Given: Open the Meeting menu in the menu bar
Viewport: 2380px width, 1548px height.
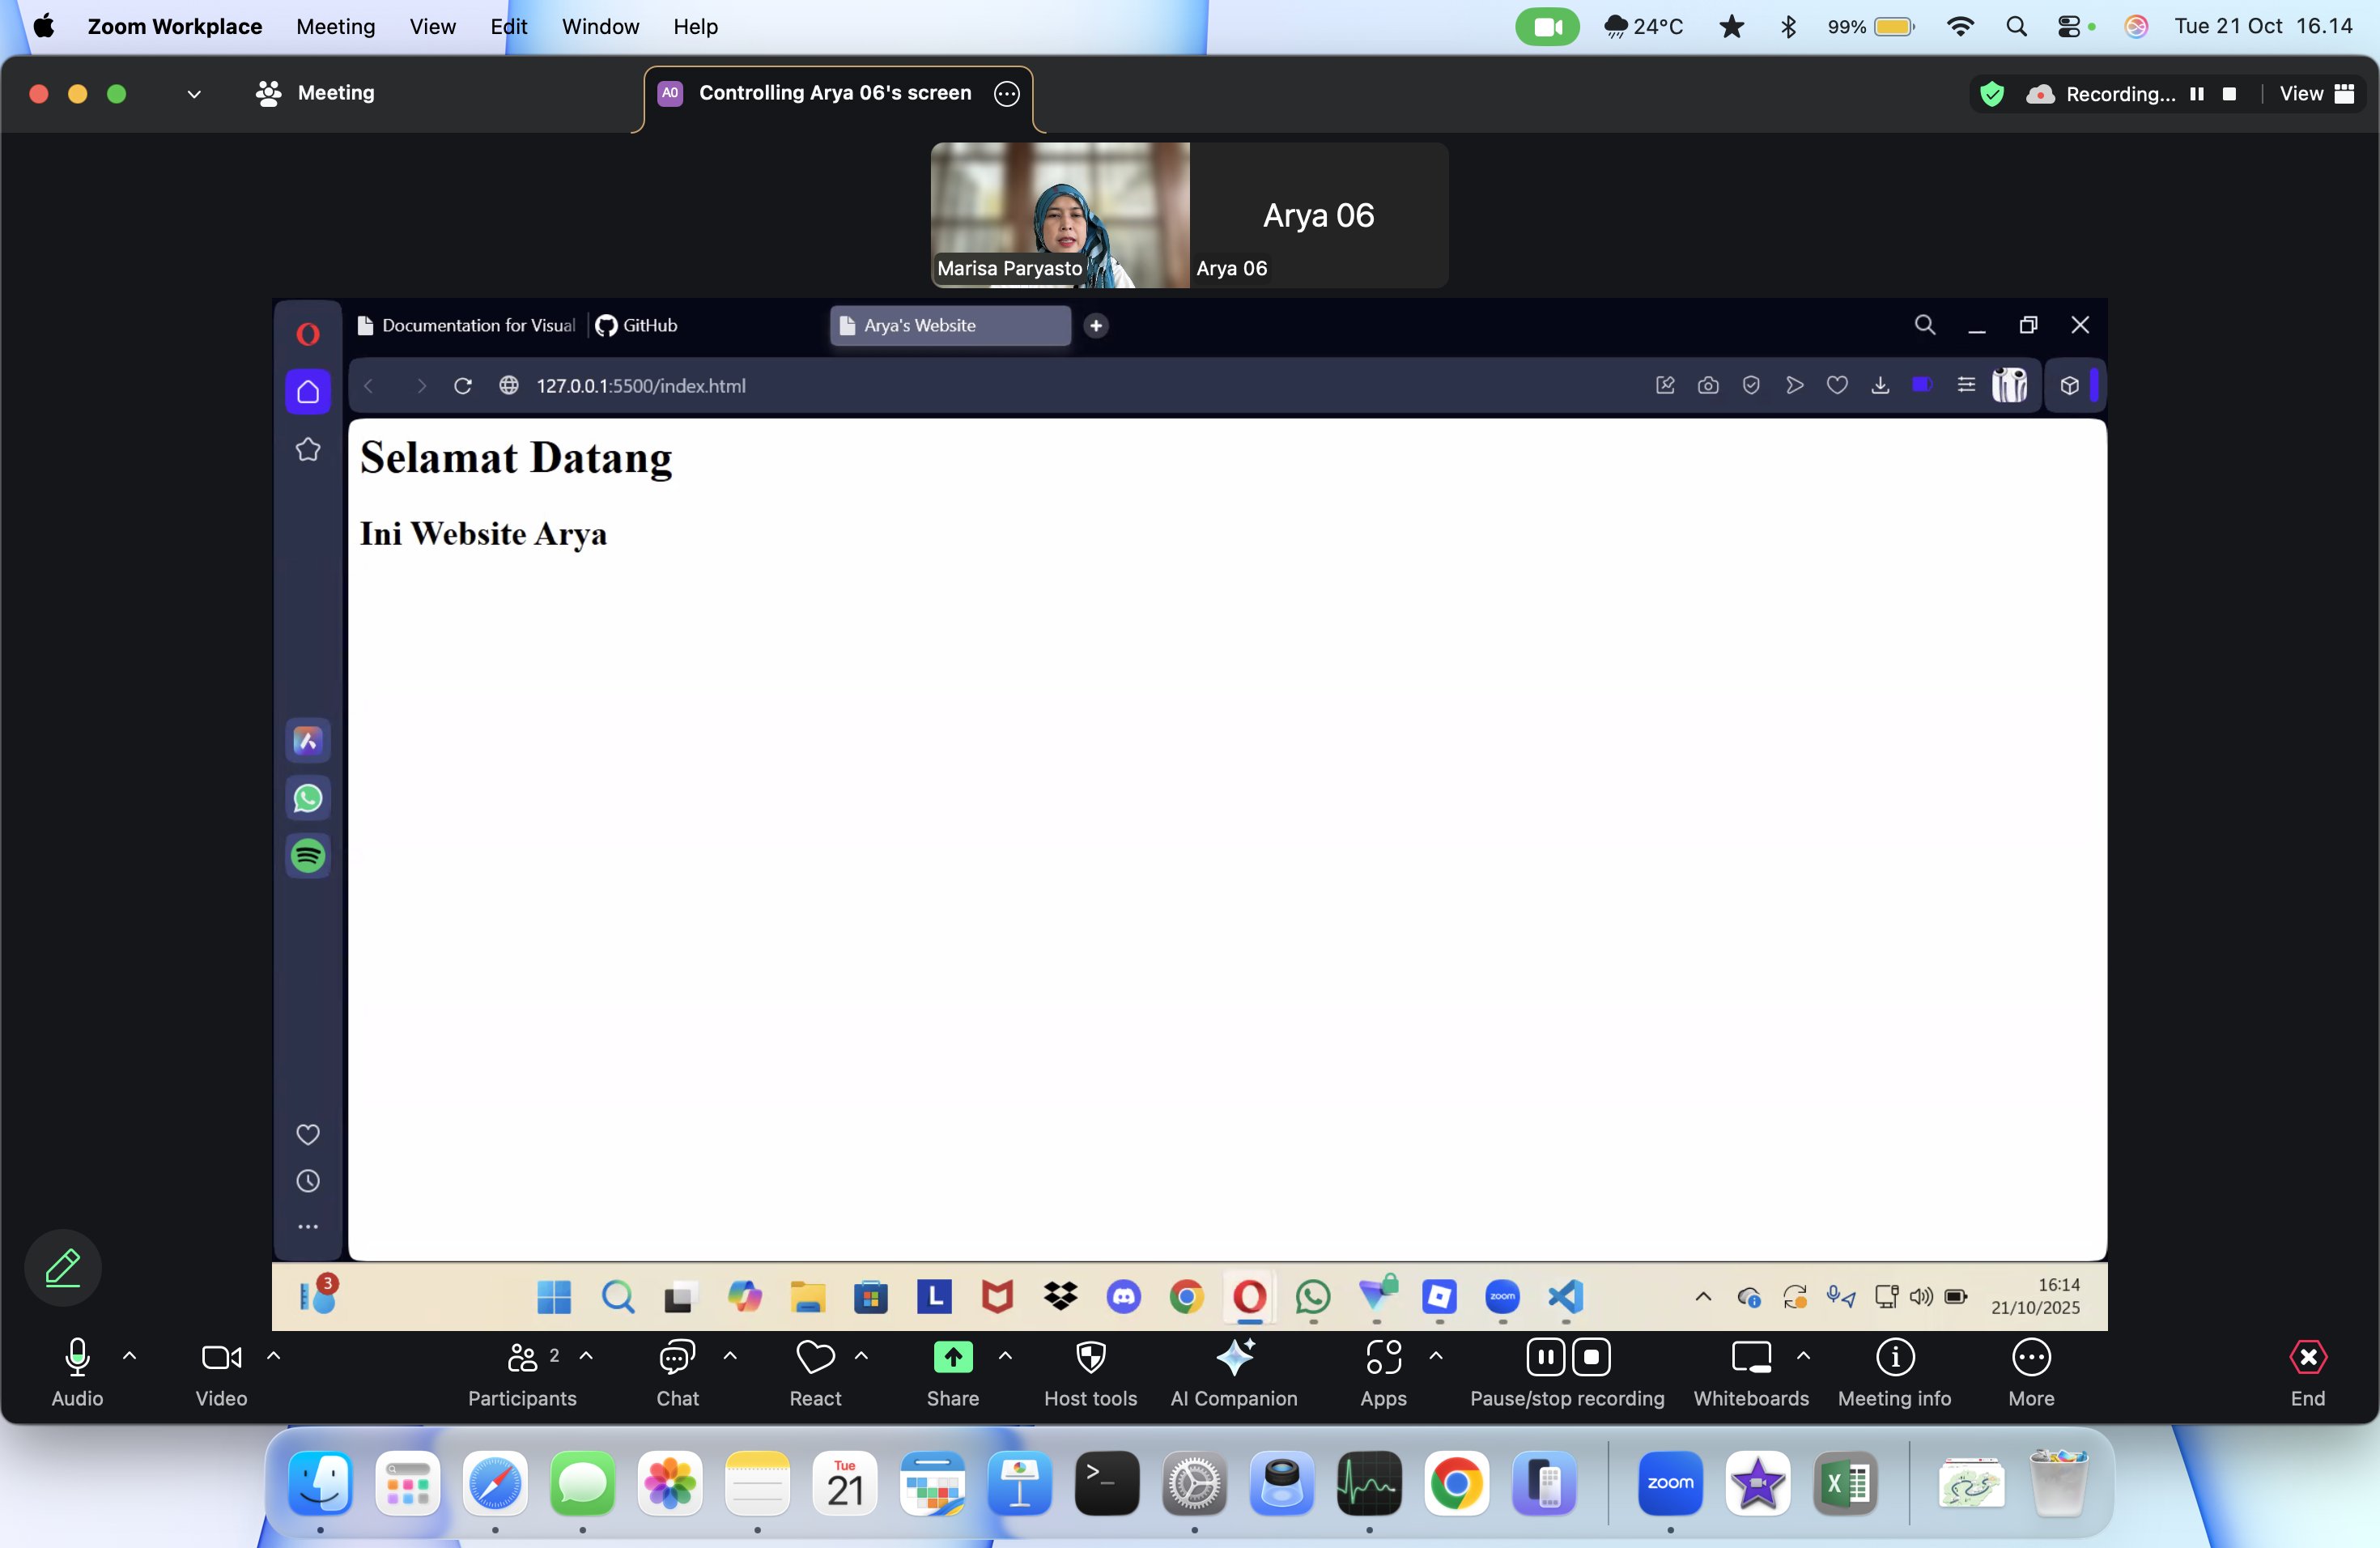Looking at the screenshot, I should pos(335,27).
